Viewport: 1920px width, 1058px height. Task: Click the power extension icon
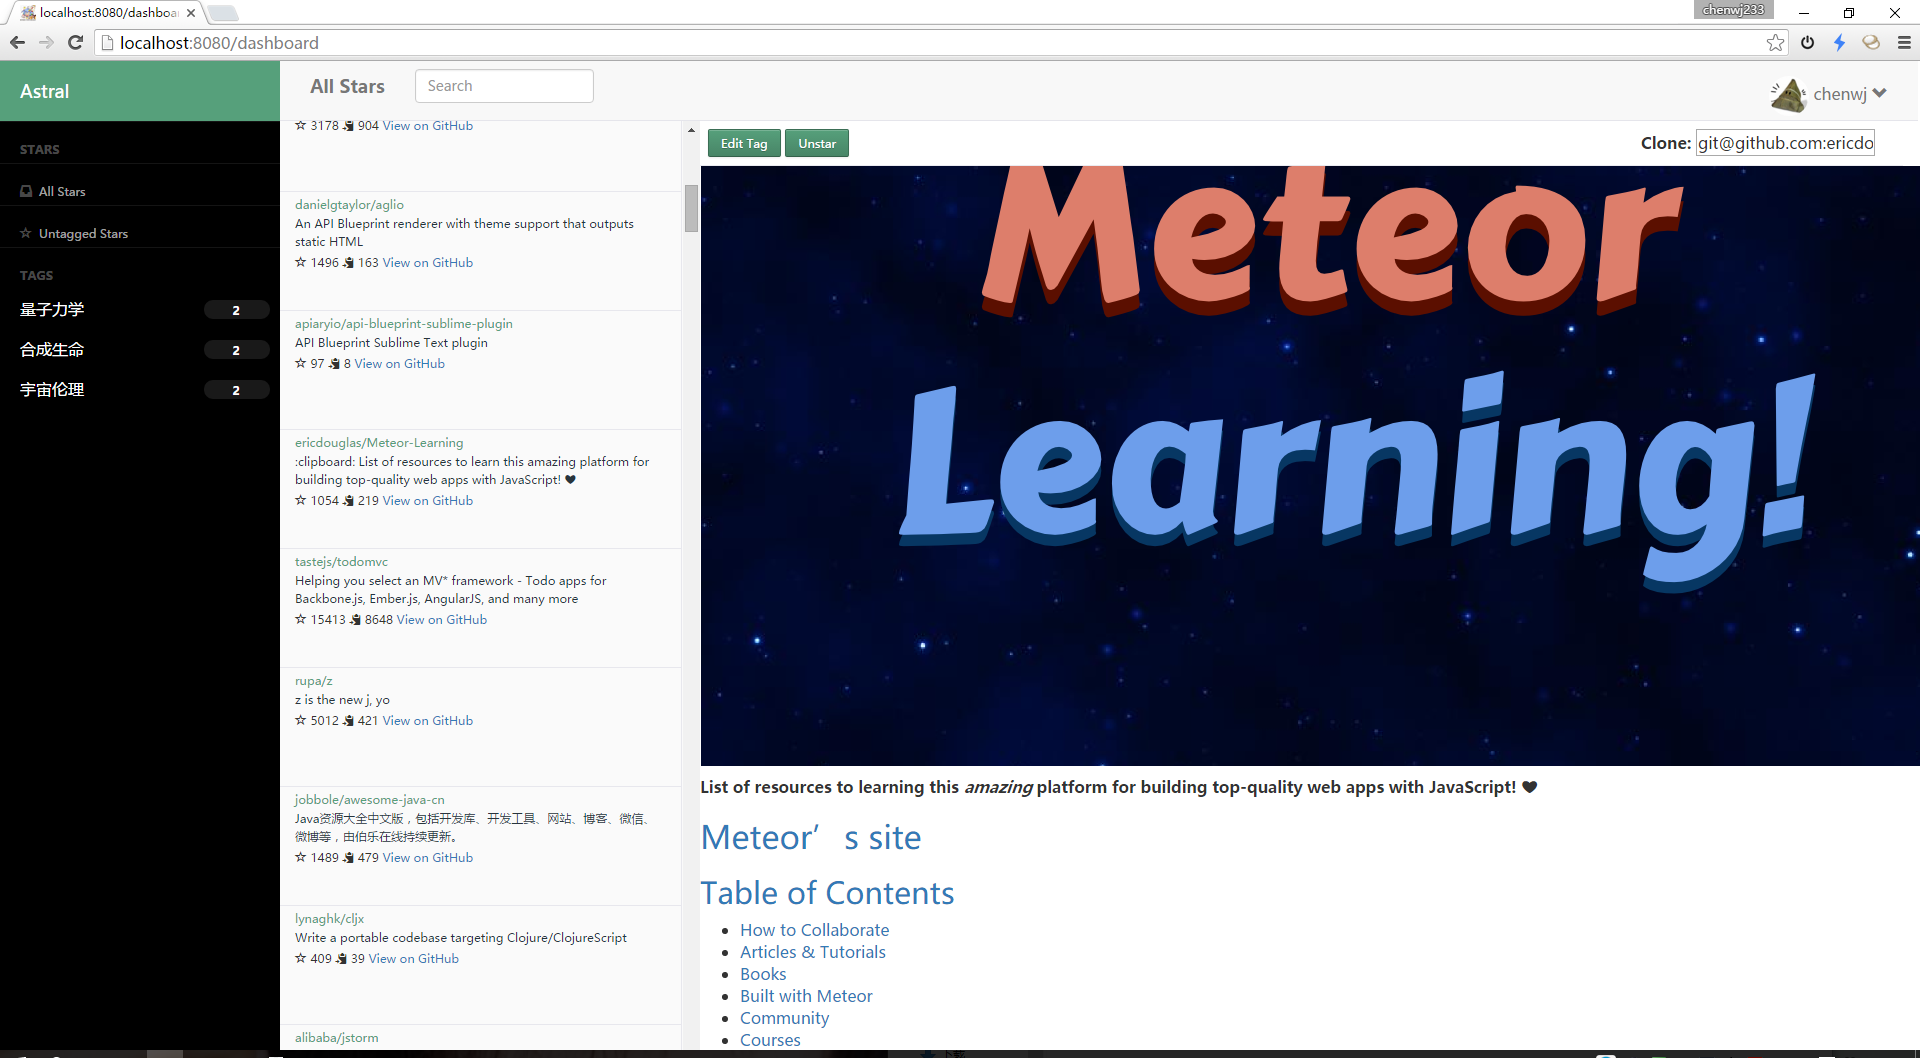1807,42
